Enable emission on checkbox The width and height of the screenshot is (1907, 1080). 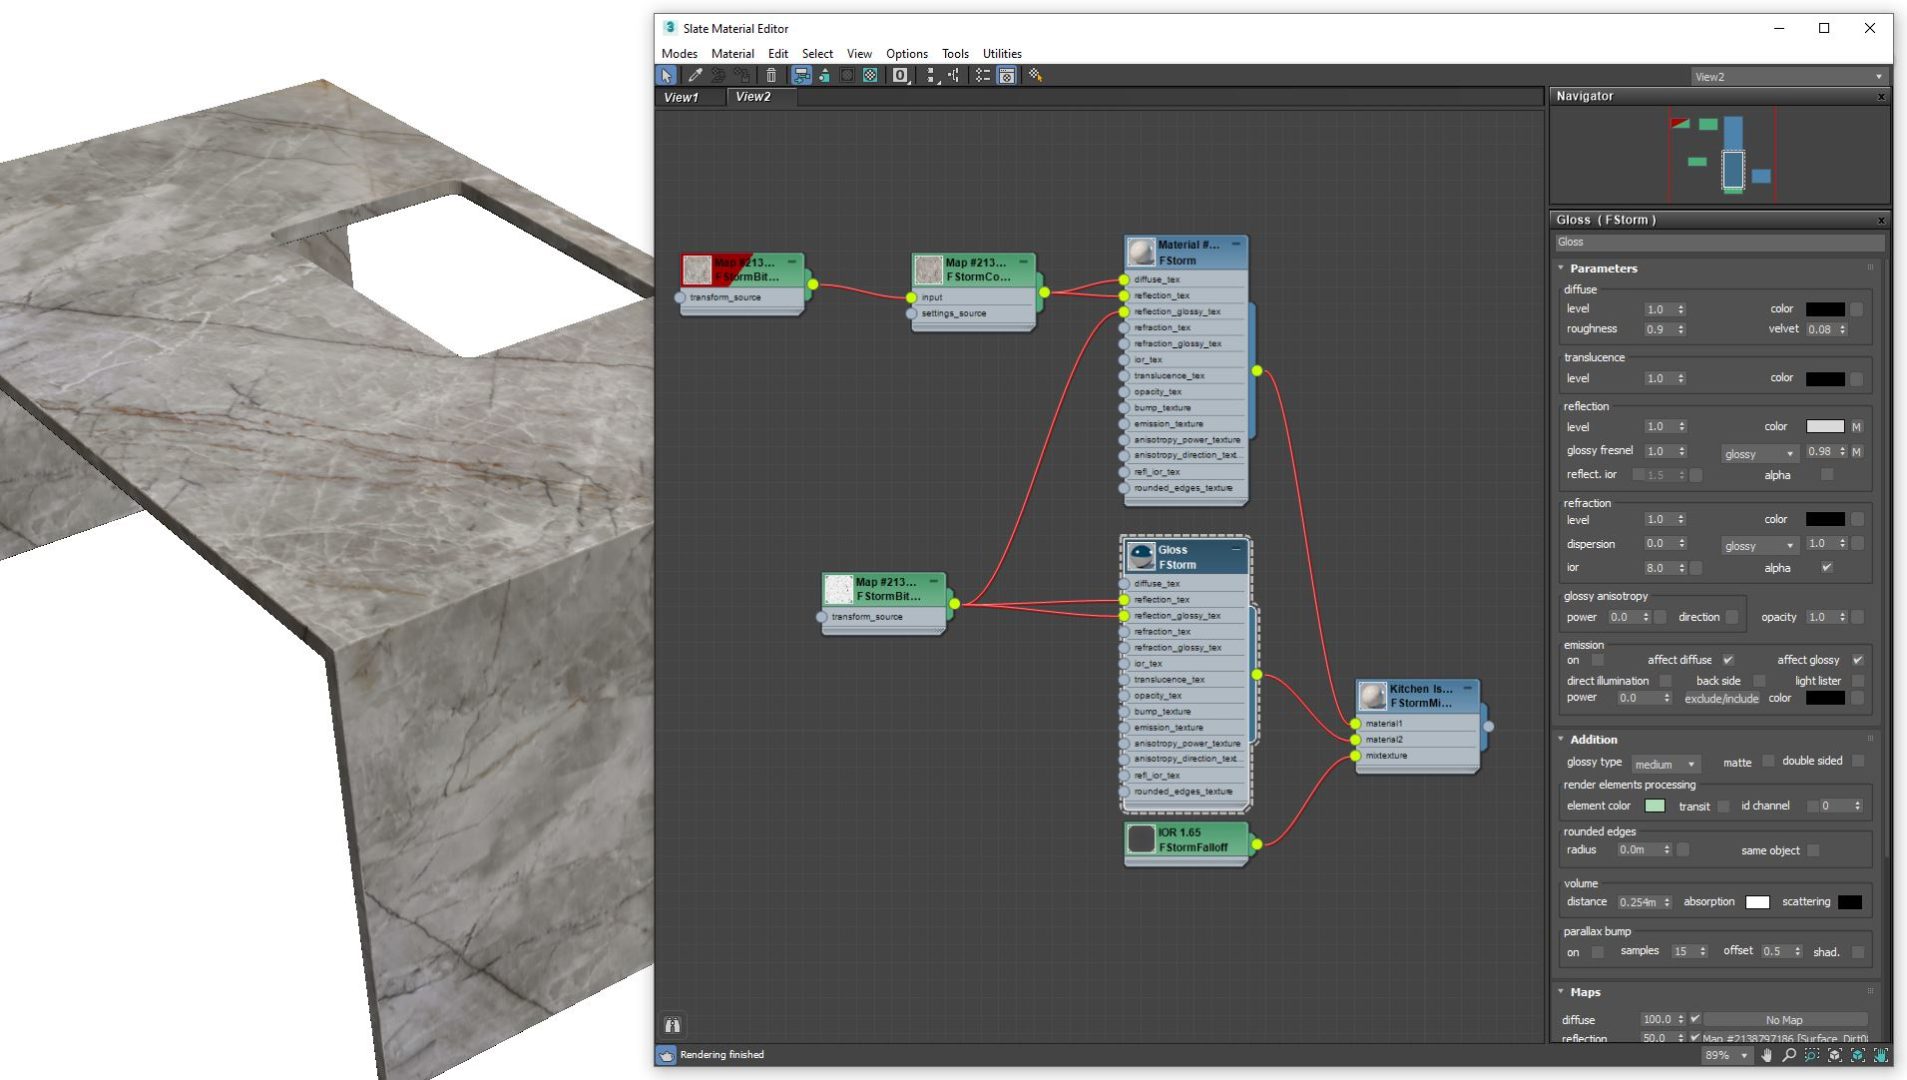coord(1597,660)
